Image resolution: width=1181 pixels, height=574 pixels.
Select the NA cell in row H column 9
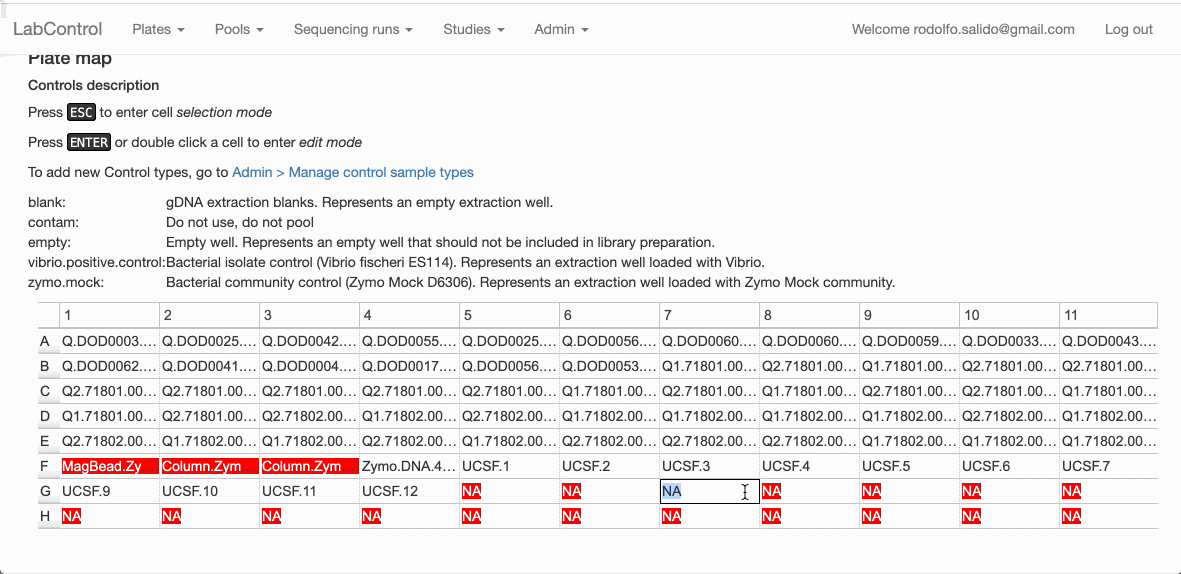909,516
